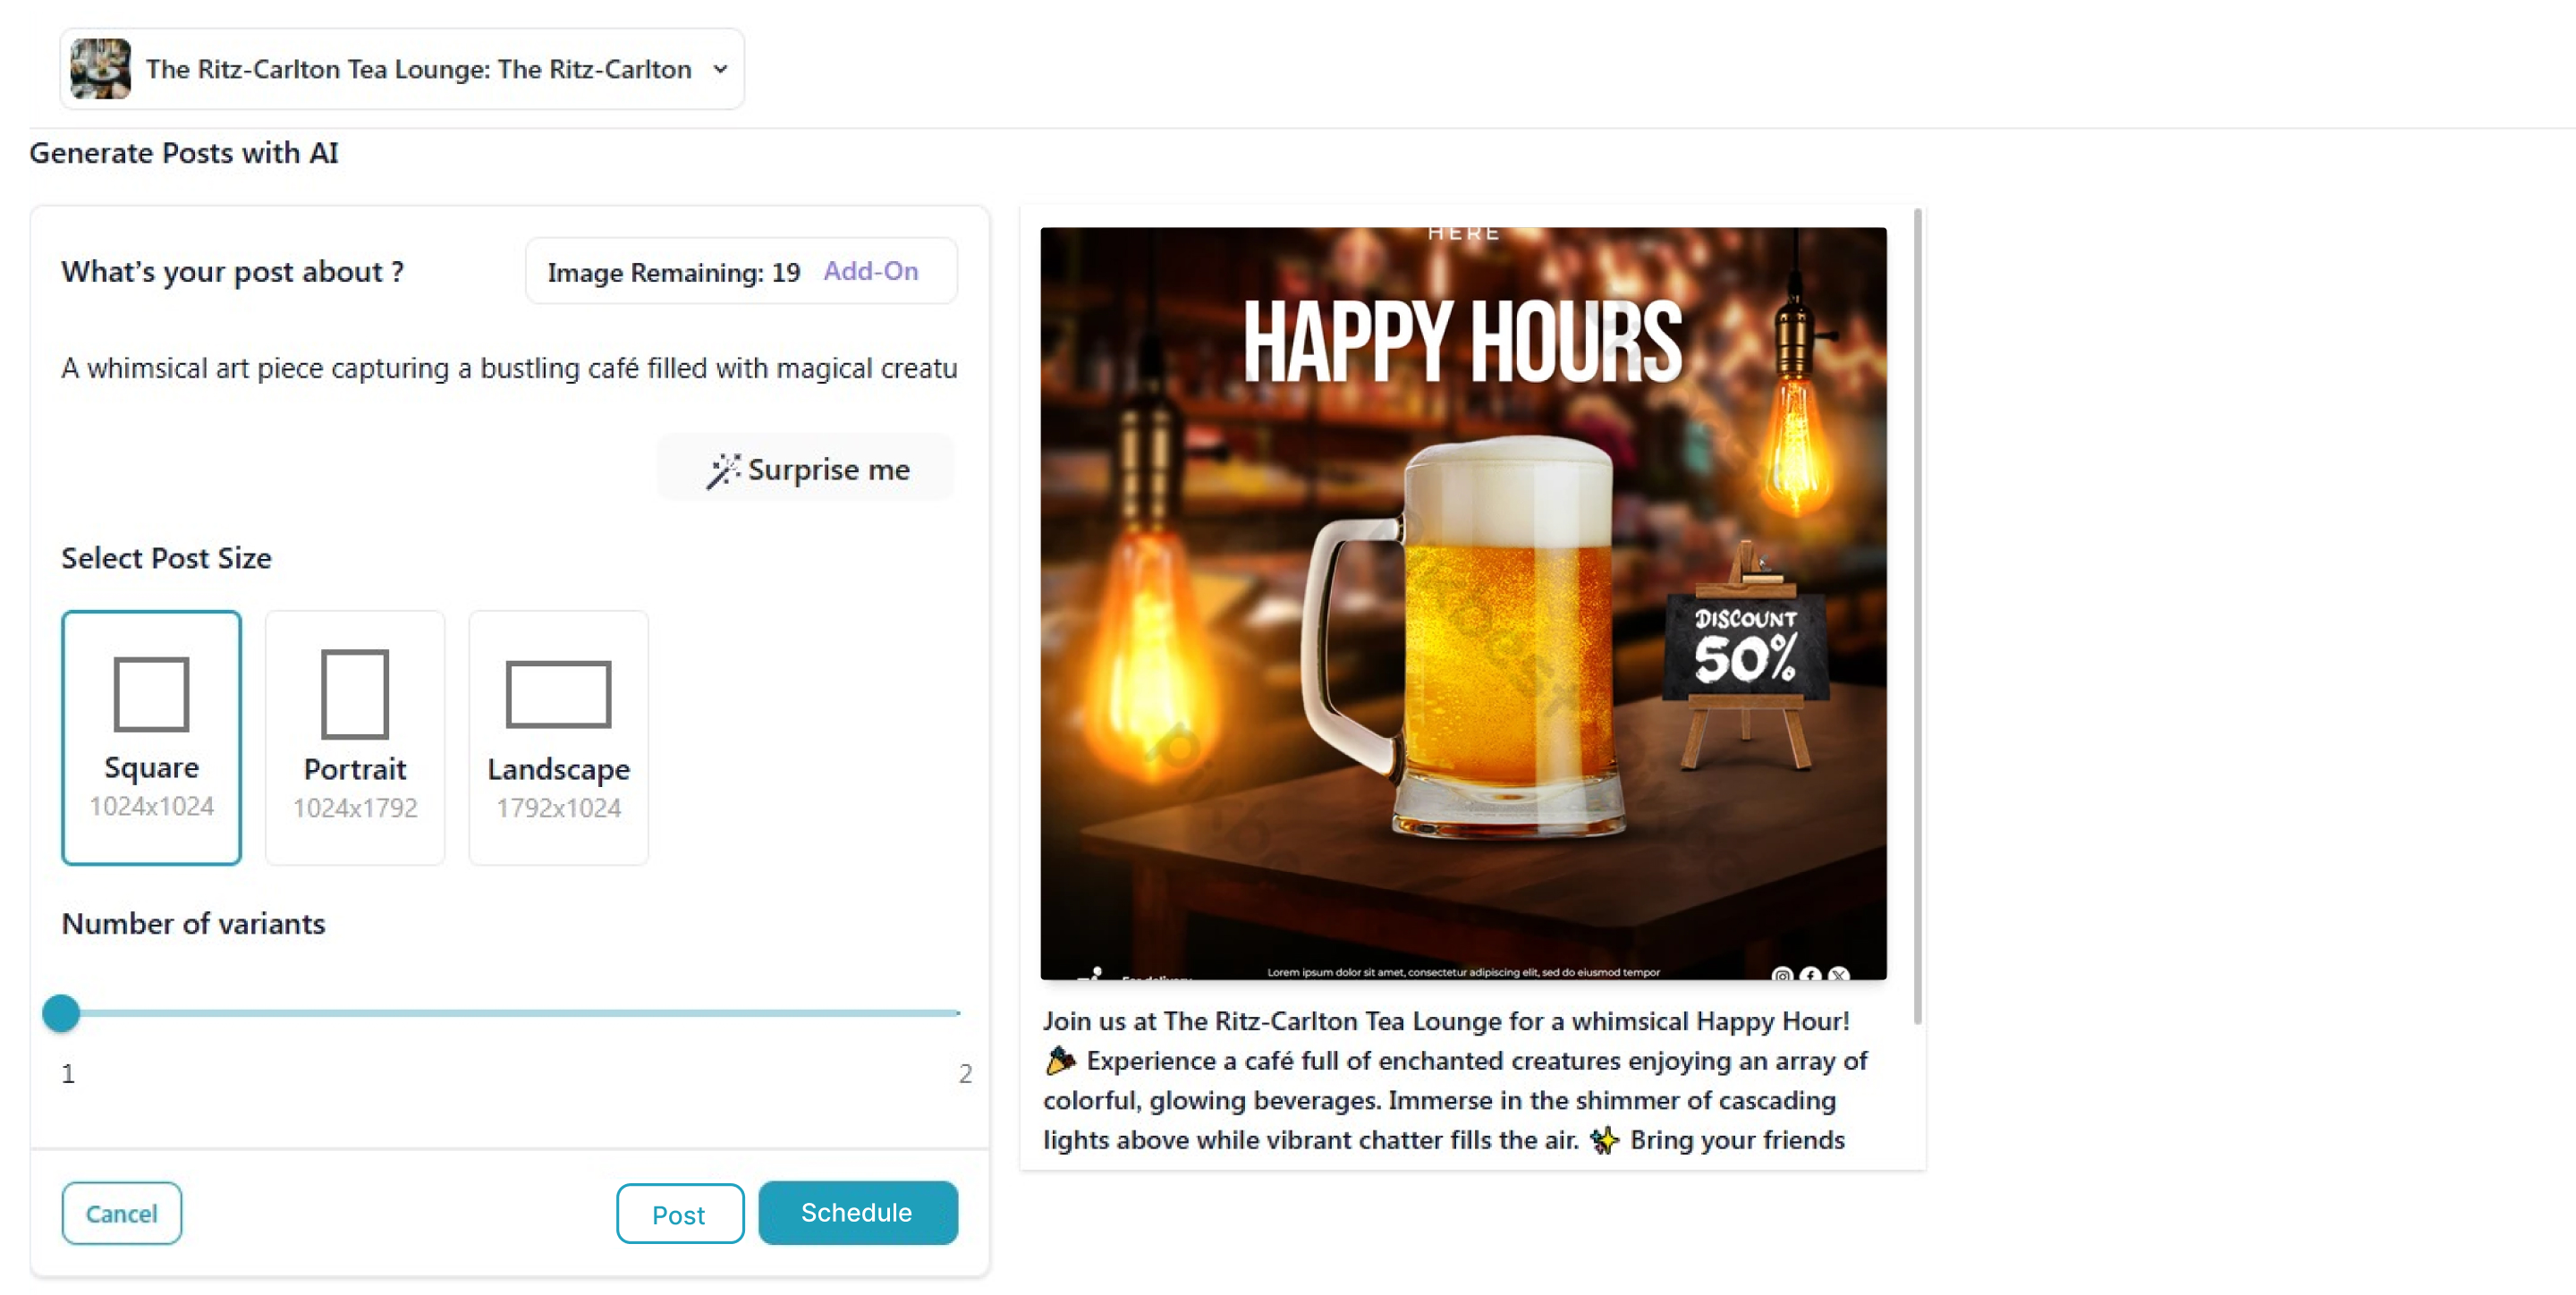Click the magic wand icon on Surprise me

click(x=723, y=471)
